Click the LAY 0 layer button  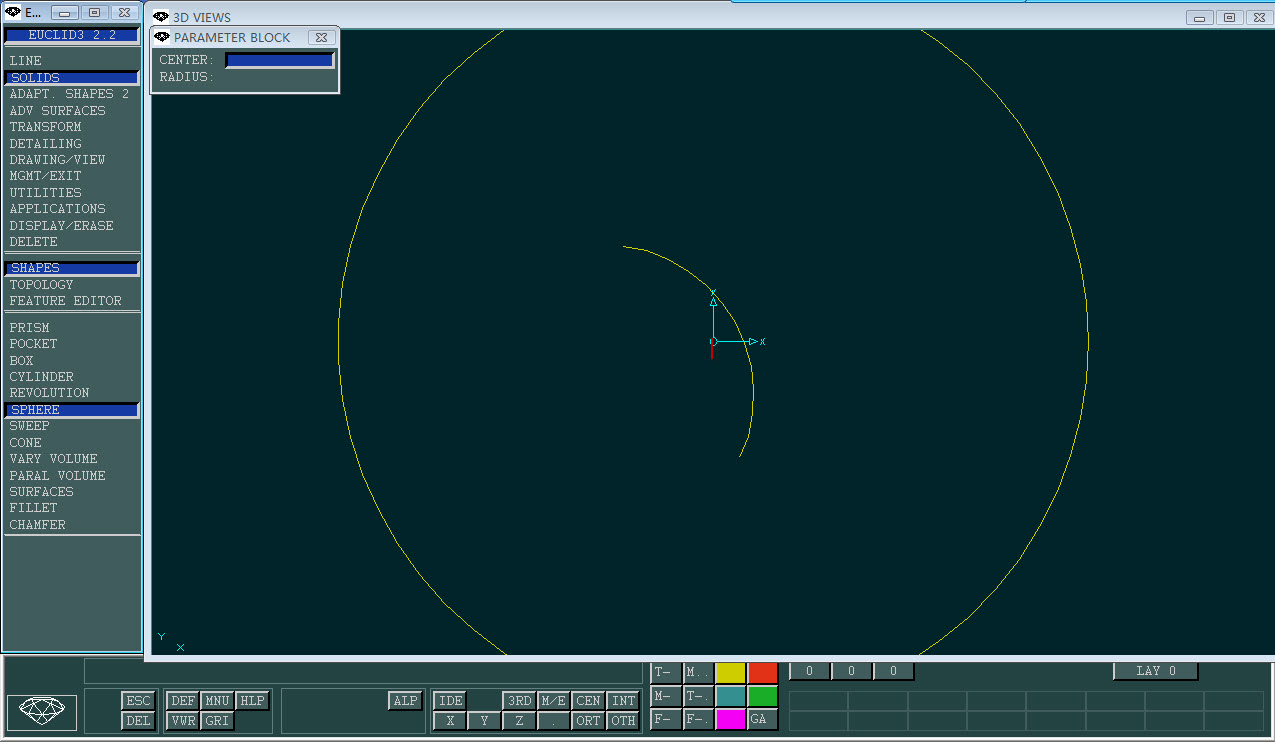point(1156,671)
